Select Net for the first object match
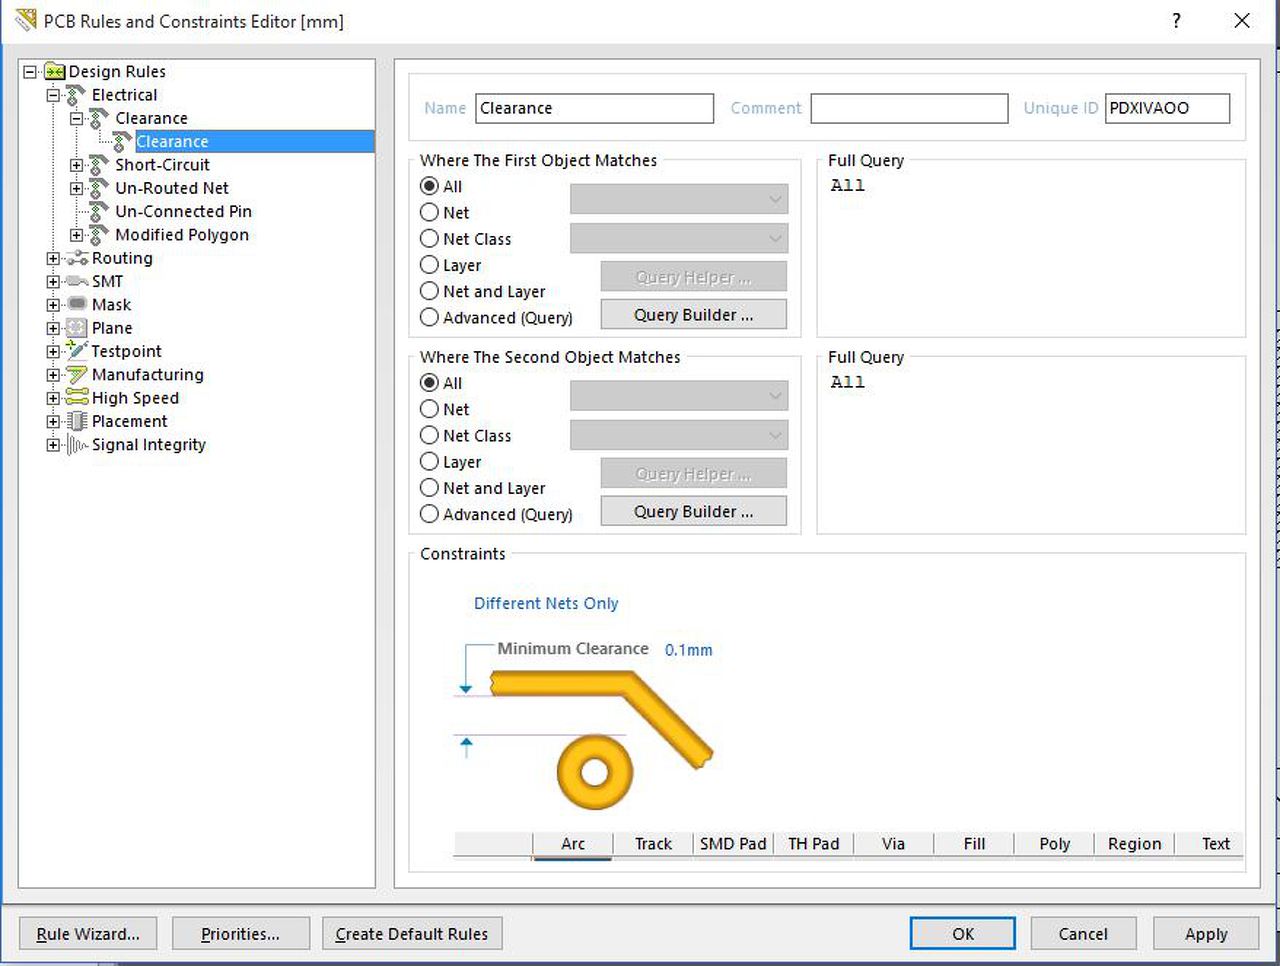The image size is (1280, 966). (430, 212)
